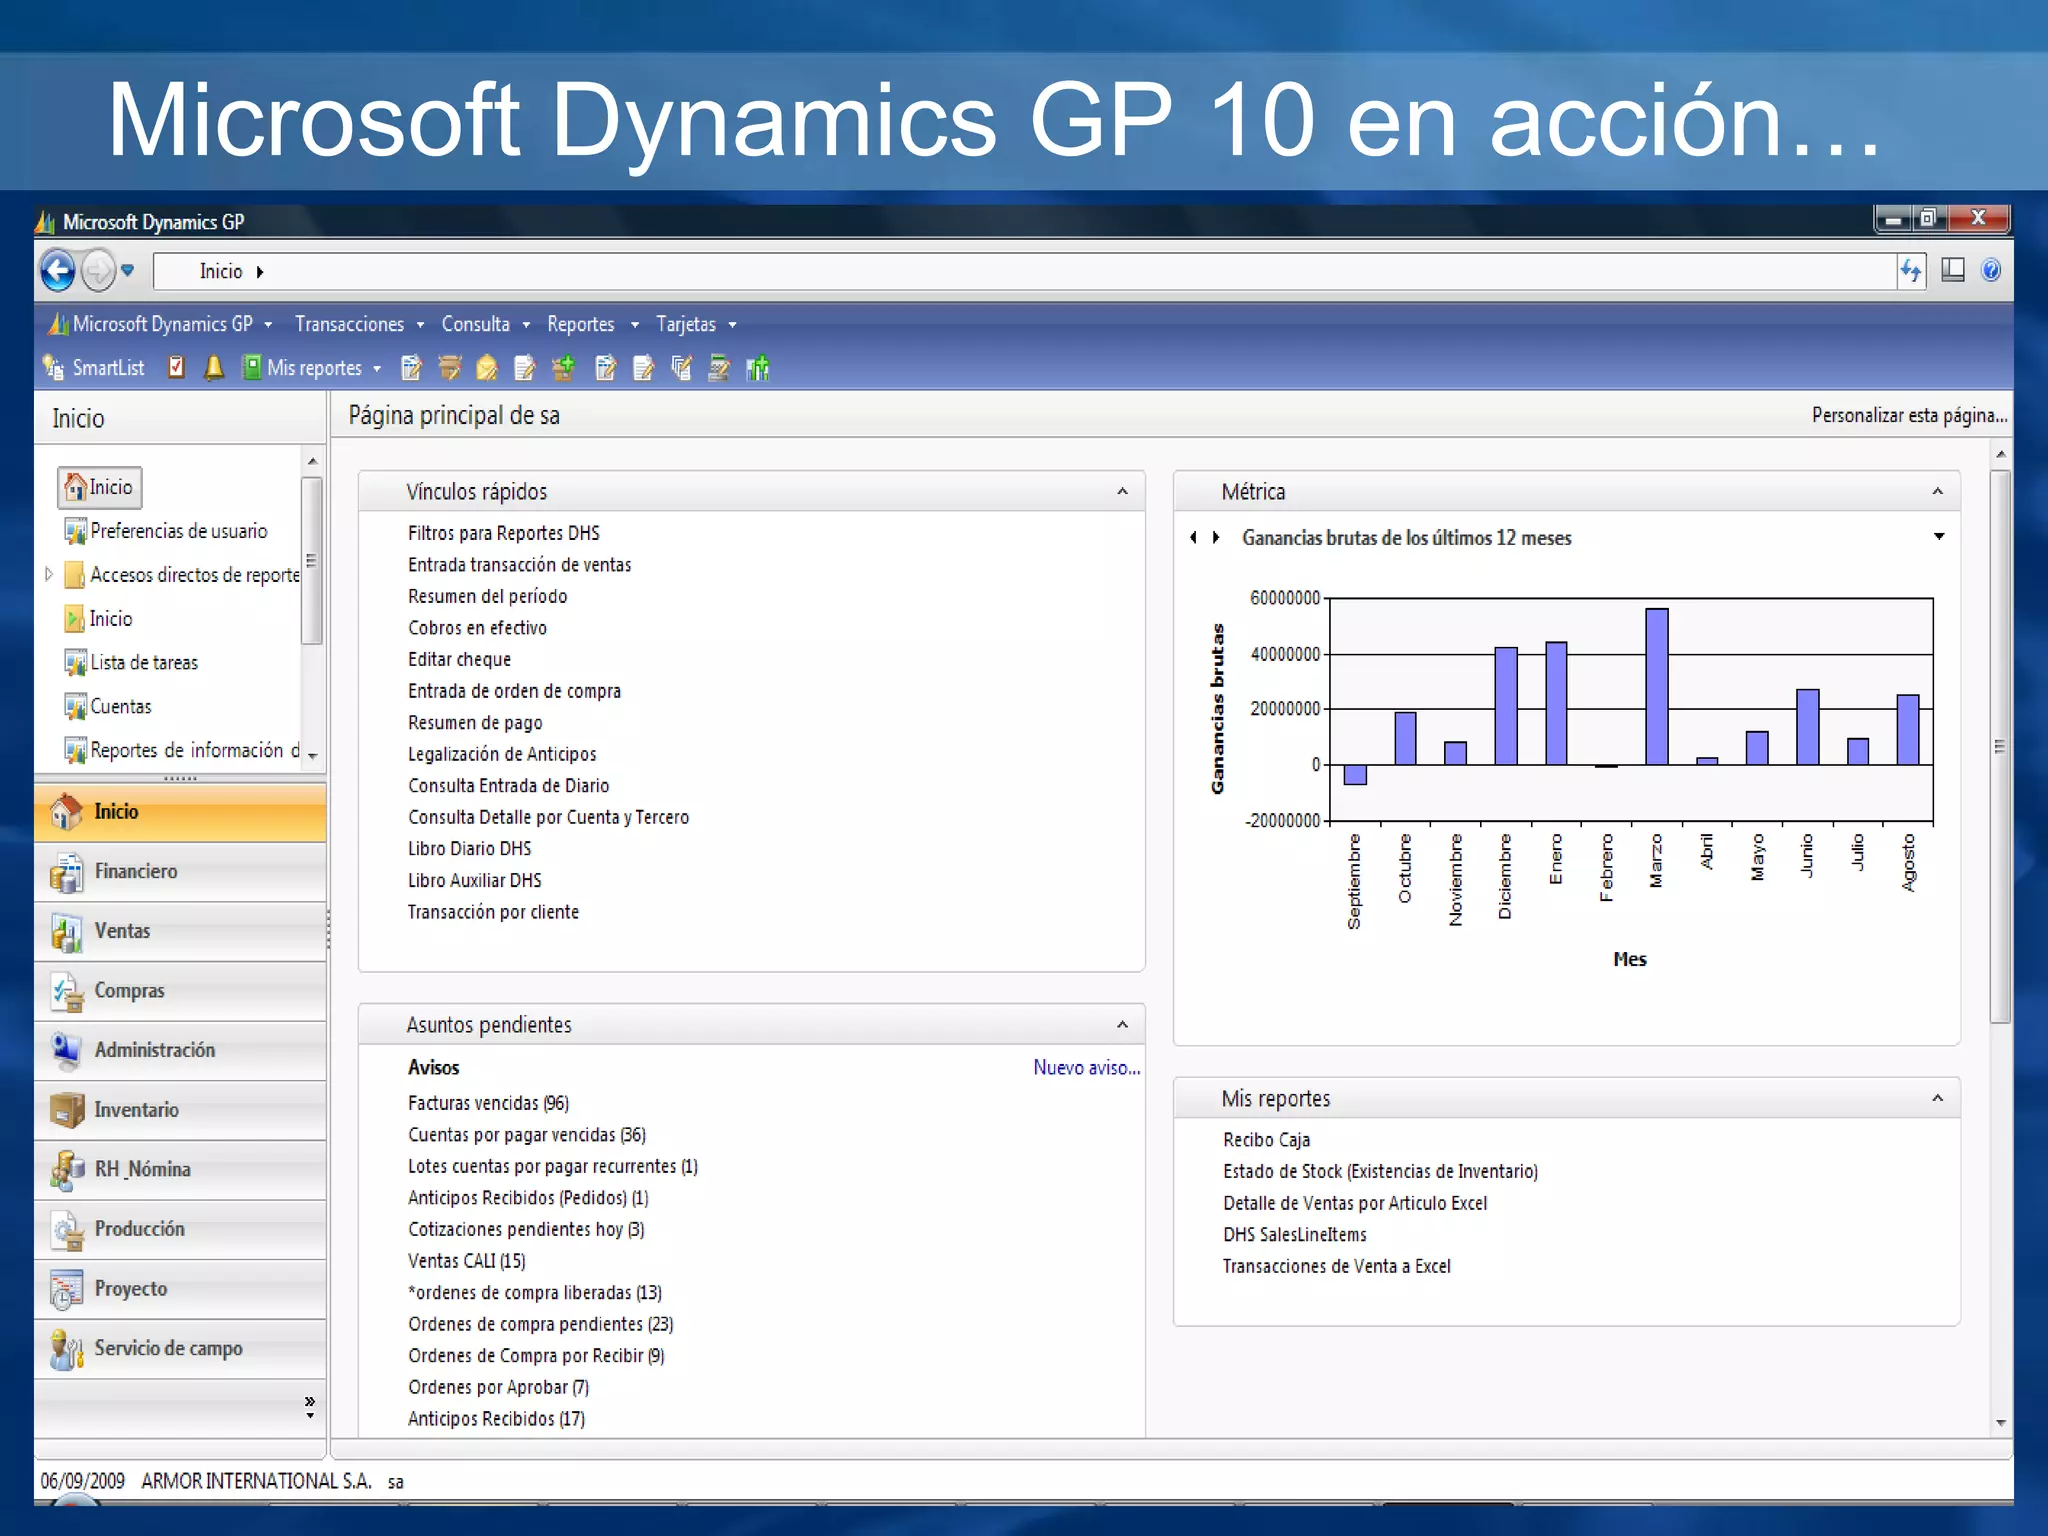
Task: Click the bar chart with green plus icon
Action: [758, 368]
